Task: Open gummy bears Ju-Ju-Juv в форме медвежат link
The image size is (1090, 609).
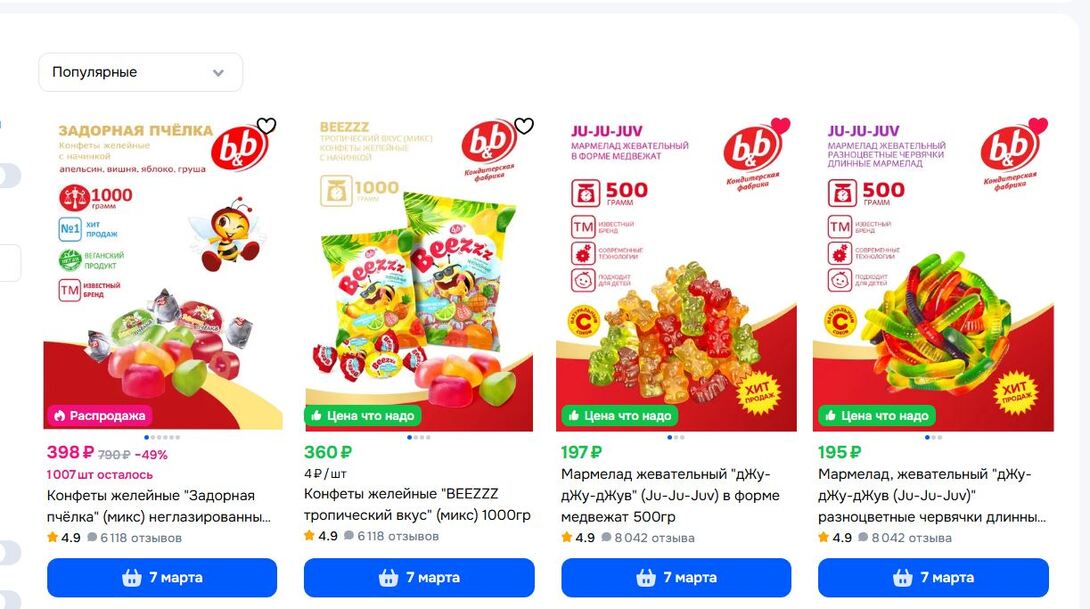Action: (670, 496)
